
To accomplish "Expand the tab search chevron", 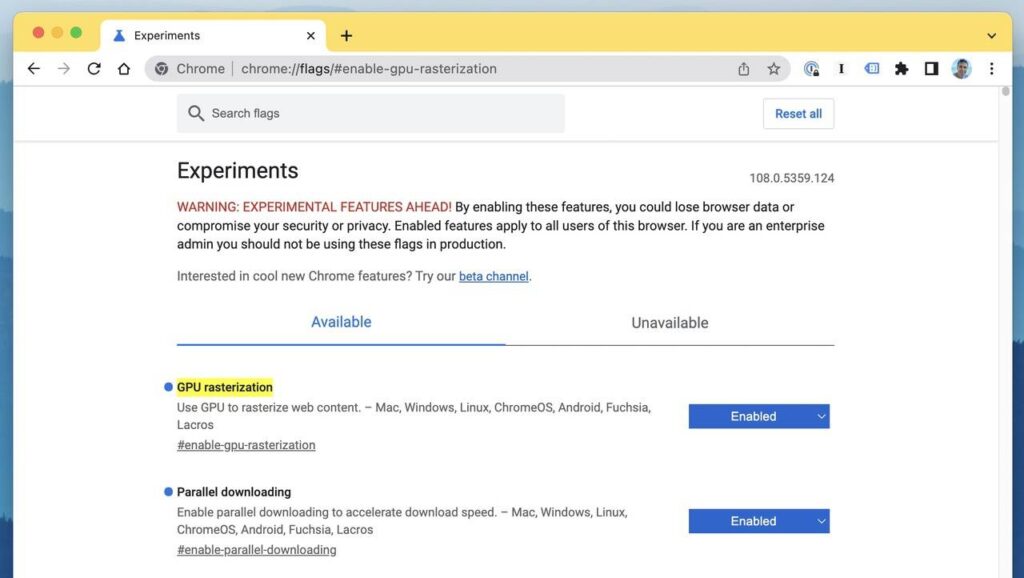I will (991, 36).
